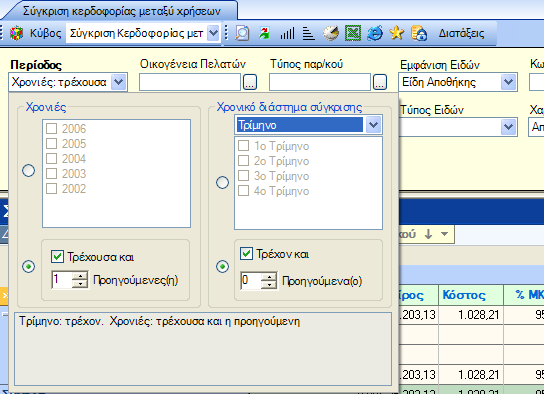Select the Τρέχουσα και radio button
Viewport: 544px width, 394px height.
coord(28,266)
